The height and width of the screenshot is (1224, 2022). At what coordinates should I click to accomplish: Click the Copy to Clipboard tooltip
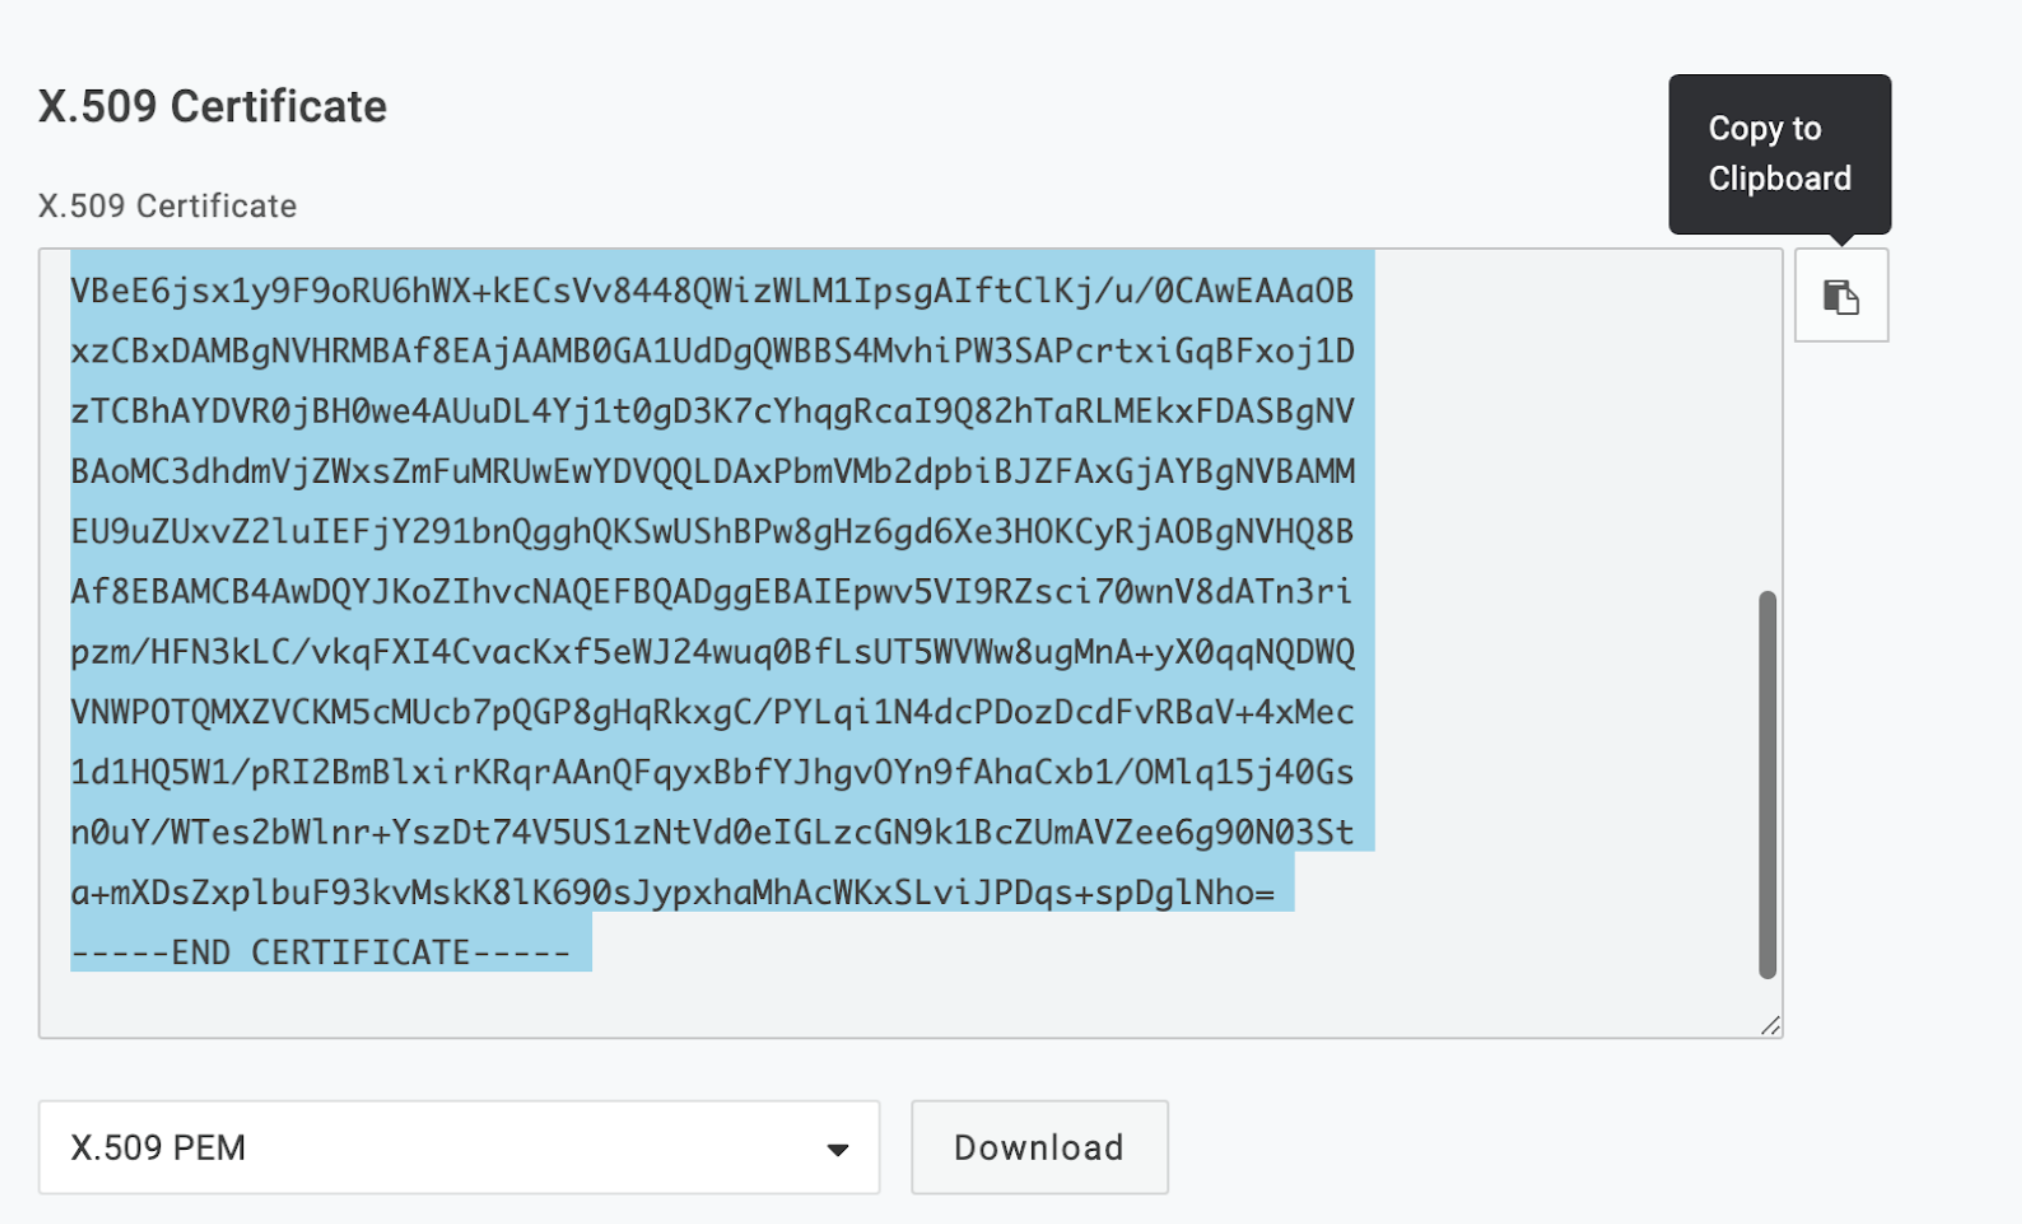(x=1779, y=153)
